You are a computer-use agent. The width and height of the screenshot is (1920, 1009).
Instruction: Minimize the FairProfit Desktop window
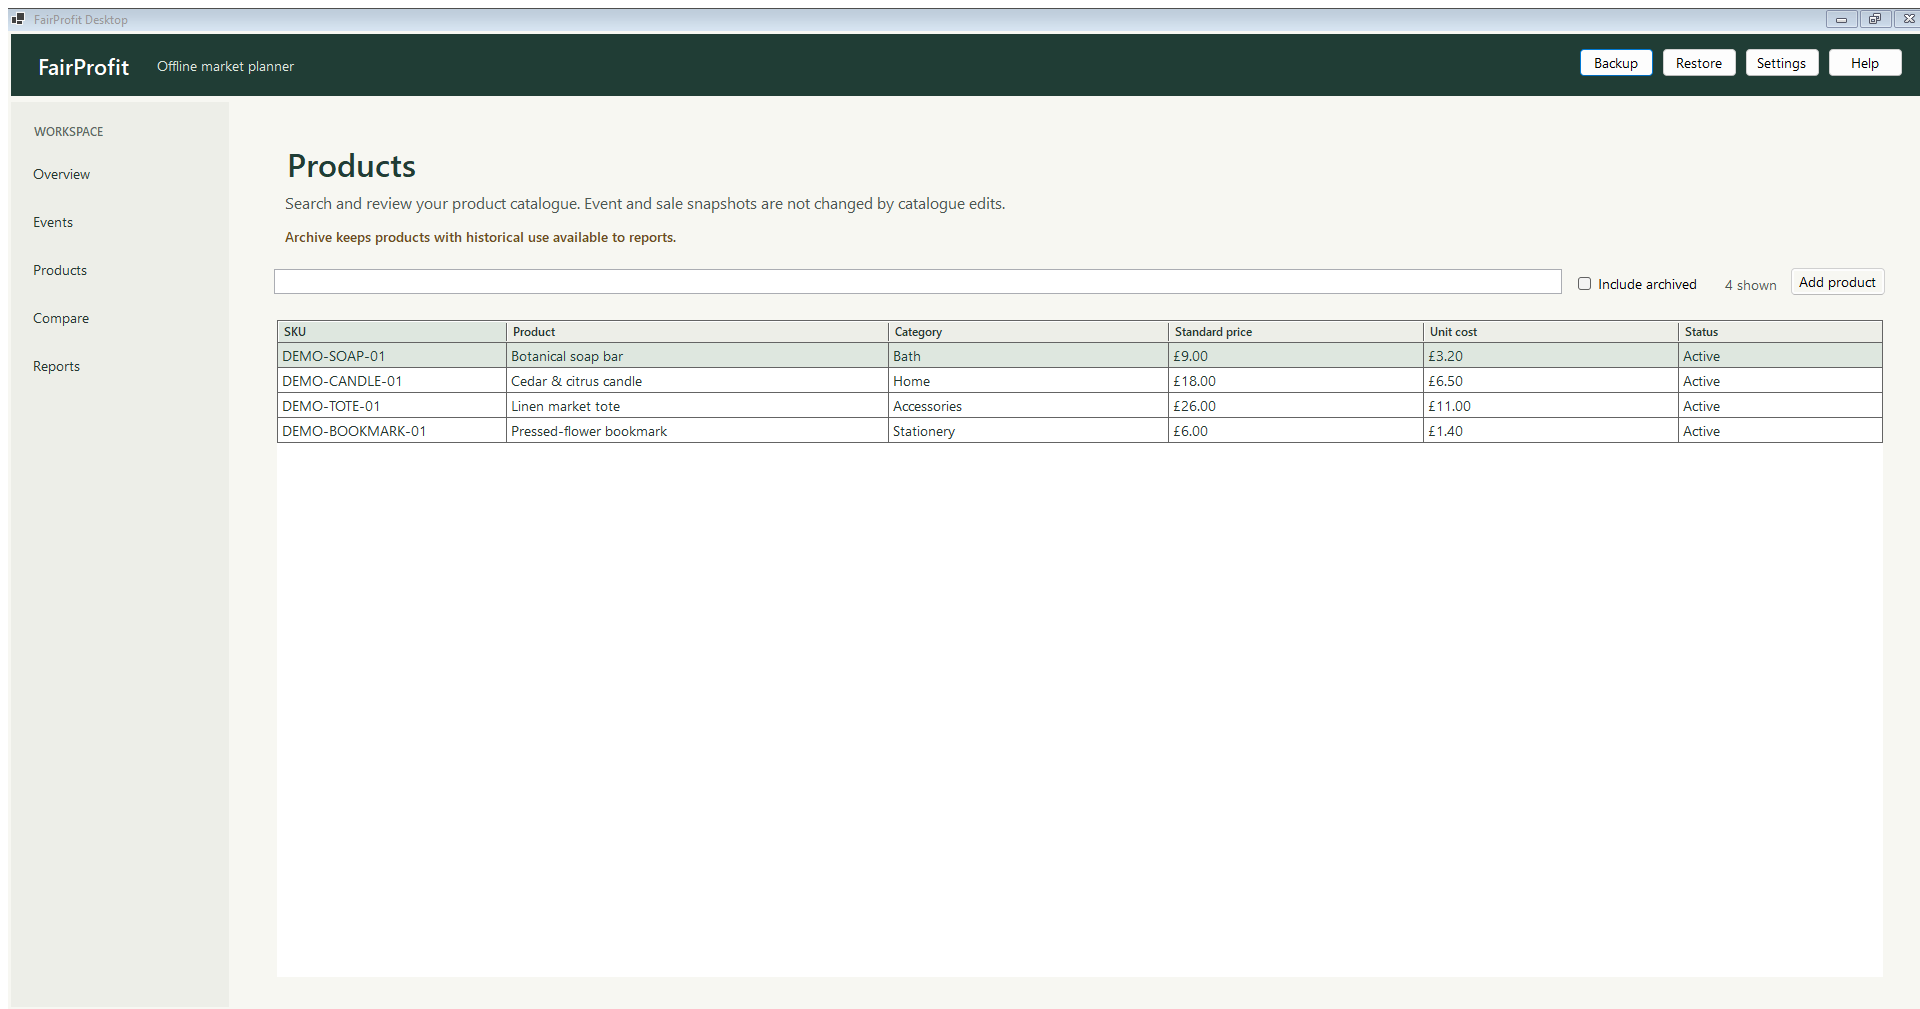1841,19
